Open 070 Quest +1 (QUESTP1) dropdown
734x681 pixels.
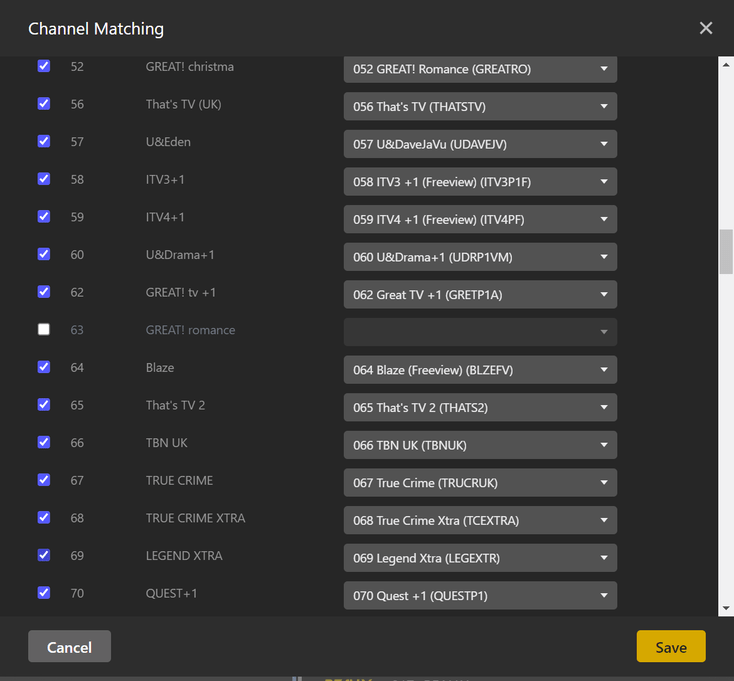click(480, 596)
